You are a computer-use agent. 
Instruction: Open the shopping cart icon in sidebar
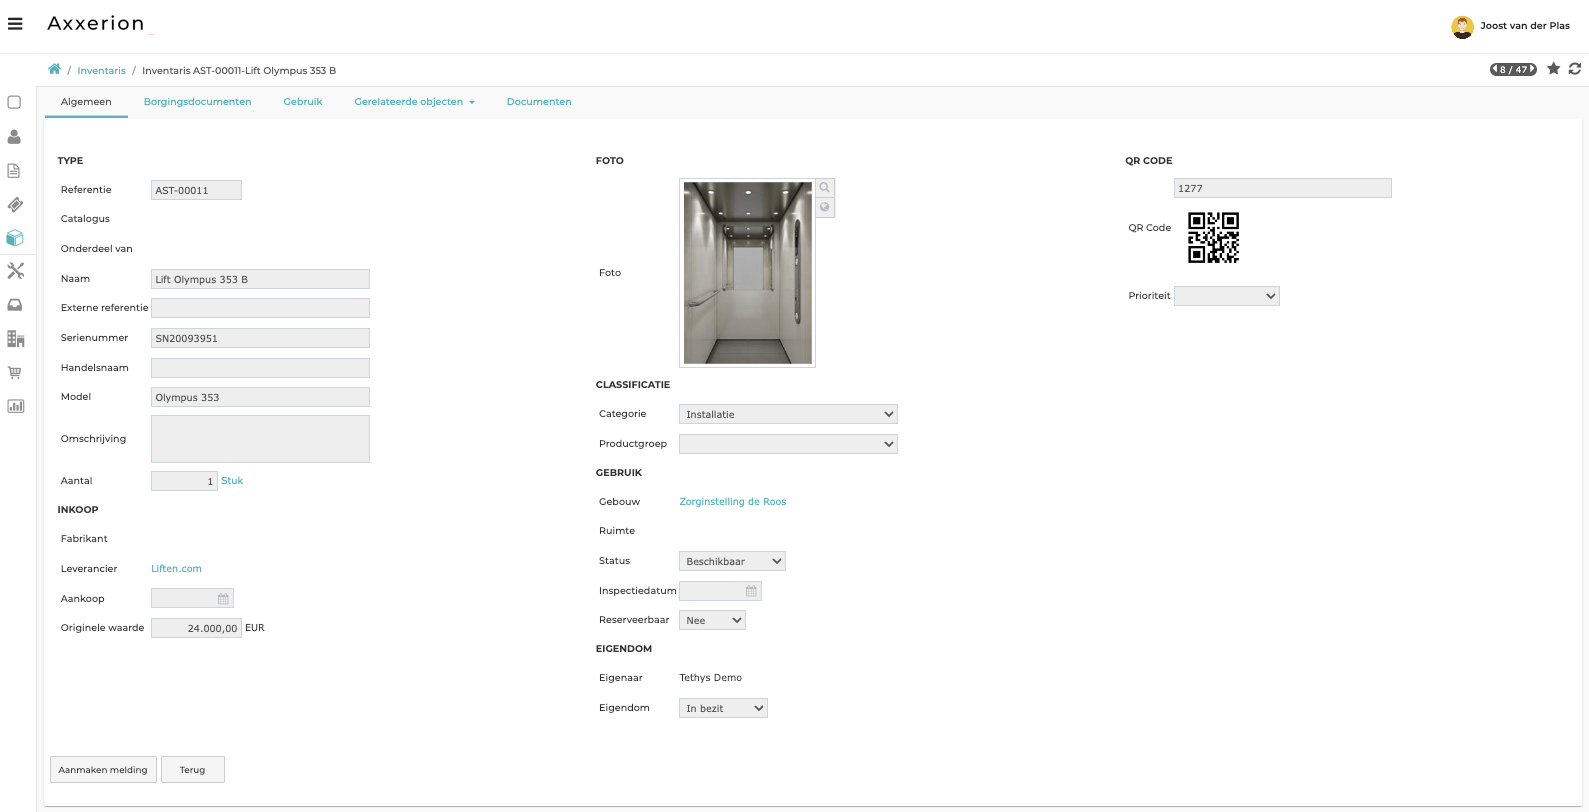point(15,372)
